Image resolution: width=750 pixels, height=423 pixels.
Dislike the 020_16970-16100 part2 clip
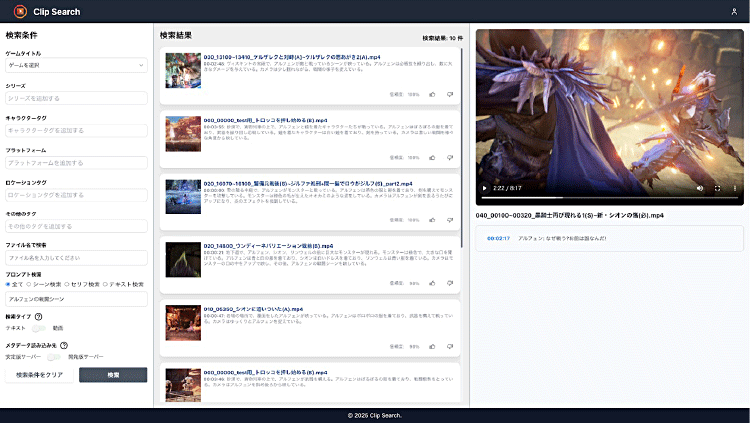pyautogui.click(x=450, y=220)
